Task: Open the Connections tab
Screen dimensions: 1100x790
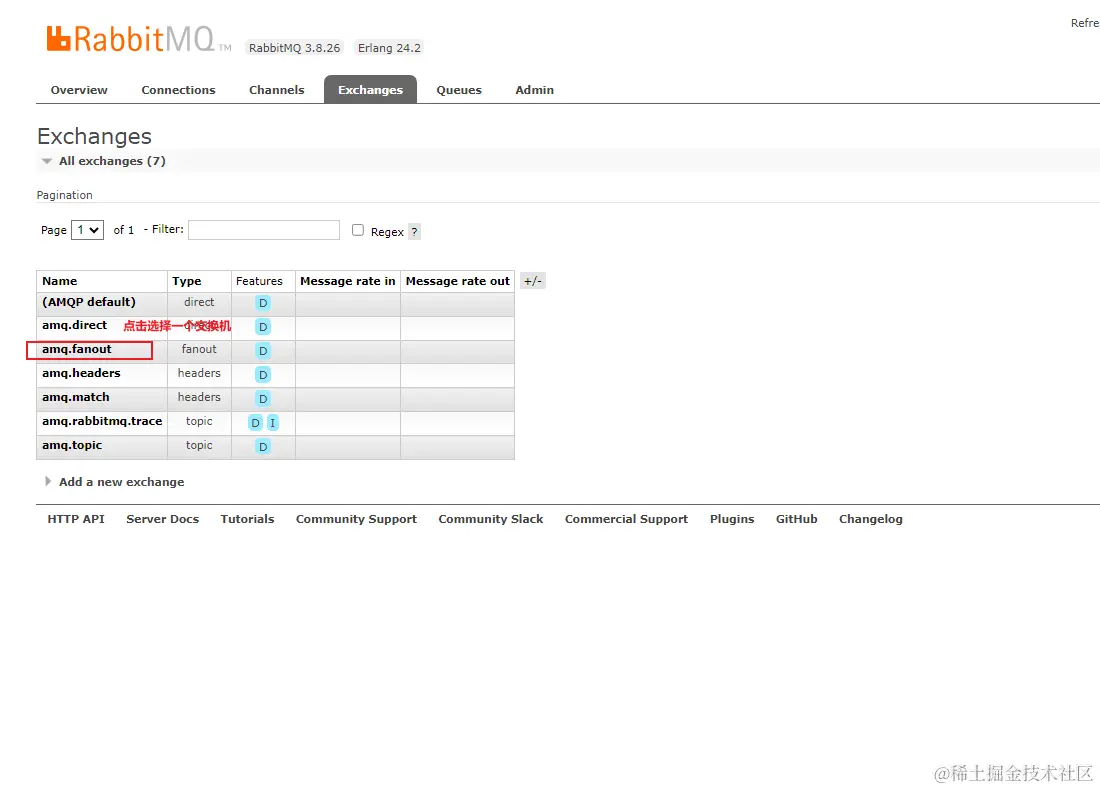Action: tap(178, 90)
